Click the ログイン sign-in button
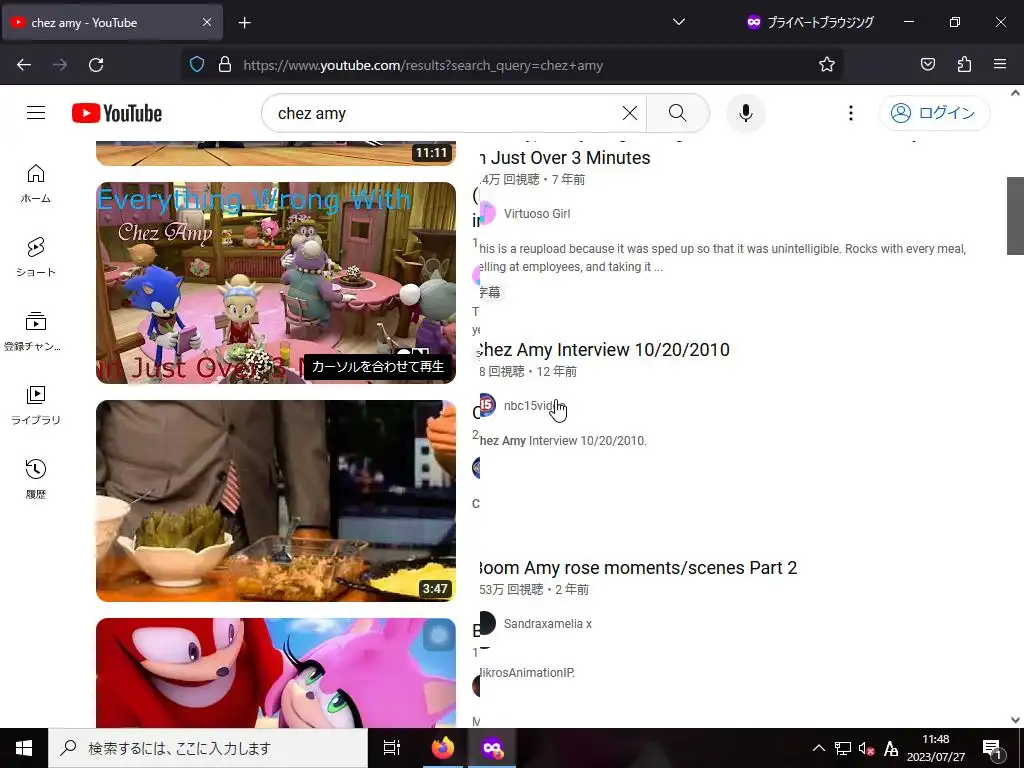This screenshot has height=768, width=1024. click(935, 113)
